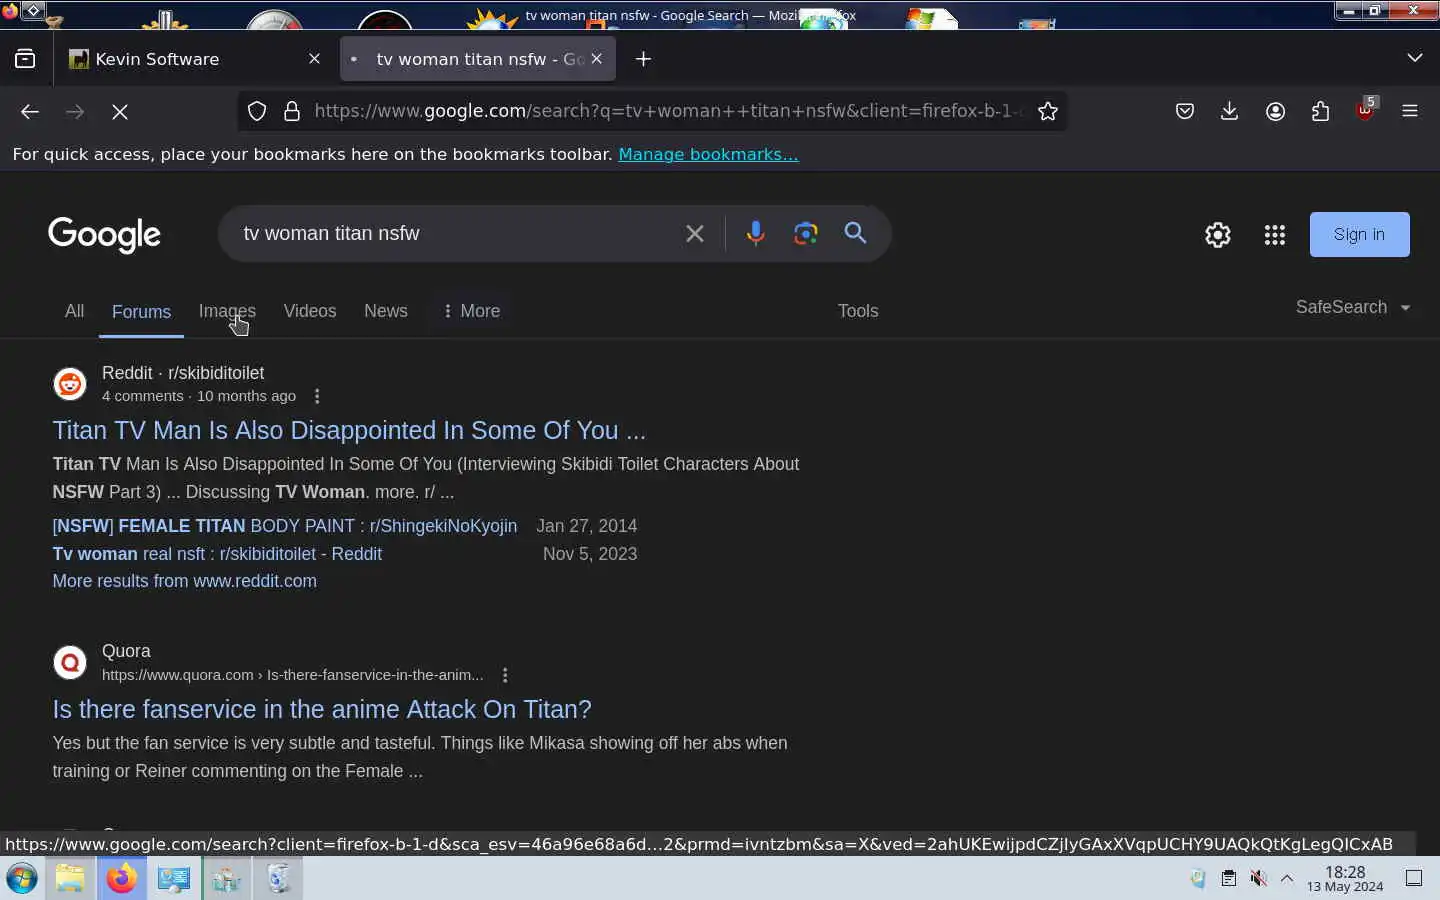Open a new browser tab
The height and width of the screenshot is (900, 1440).
click(x=643, y=59)
